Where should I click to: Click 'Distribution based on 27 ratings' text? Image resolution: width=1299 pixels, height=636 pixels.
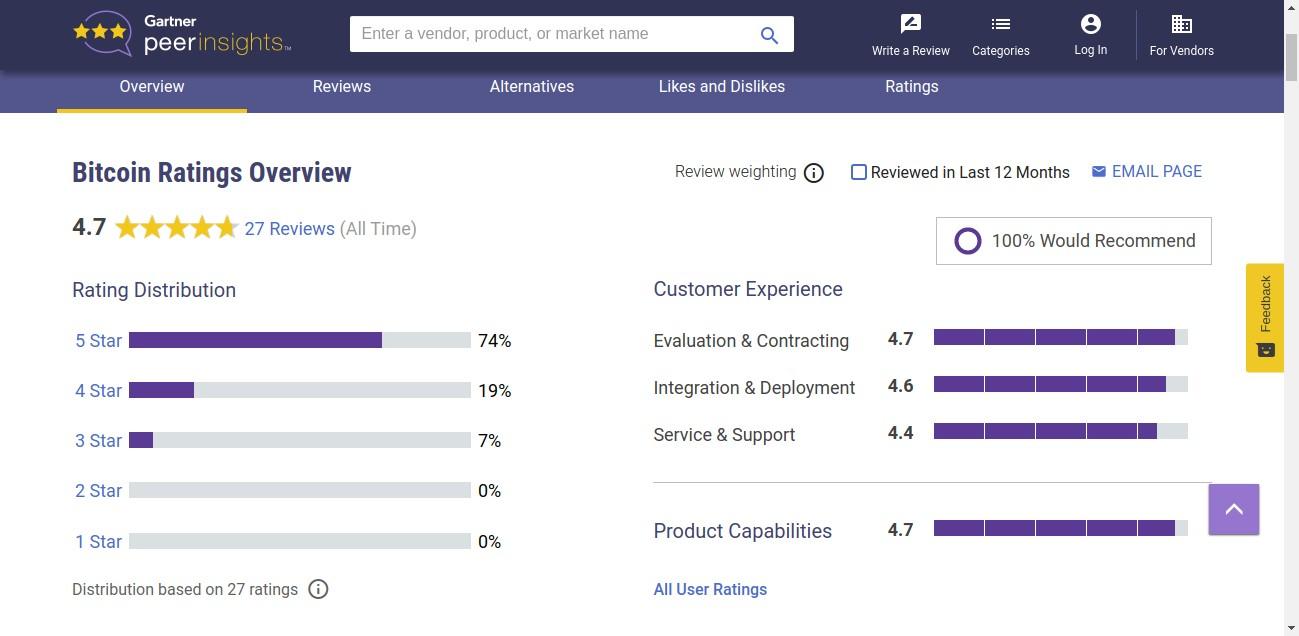[x=185, y=590]
